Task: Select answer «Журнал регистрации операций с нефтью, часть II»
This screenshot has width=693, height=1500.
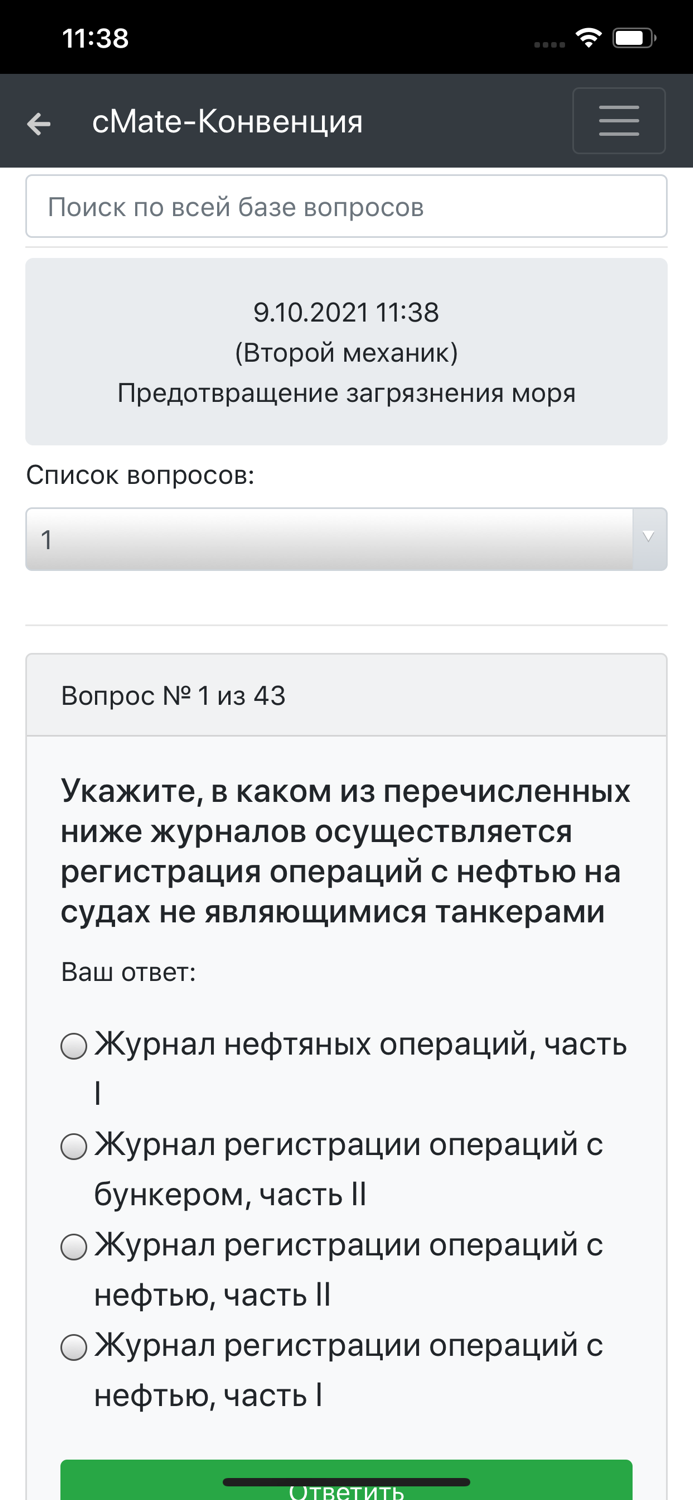Action: [x=73, y=1247]
